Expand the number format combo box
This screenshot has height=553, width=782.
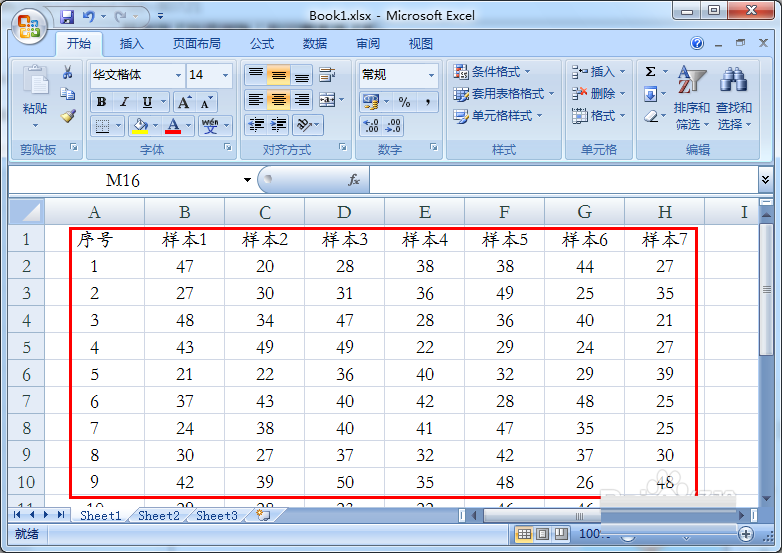pyautogui.click(x=431, y=75)
